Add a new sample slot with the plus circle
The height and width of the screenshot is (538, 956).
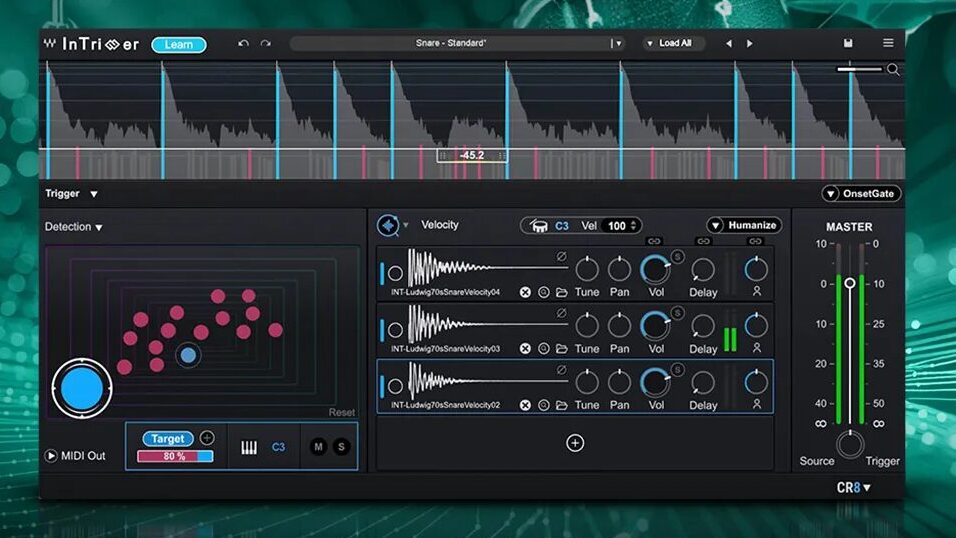[575, 443]
